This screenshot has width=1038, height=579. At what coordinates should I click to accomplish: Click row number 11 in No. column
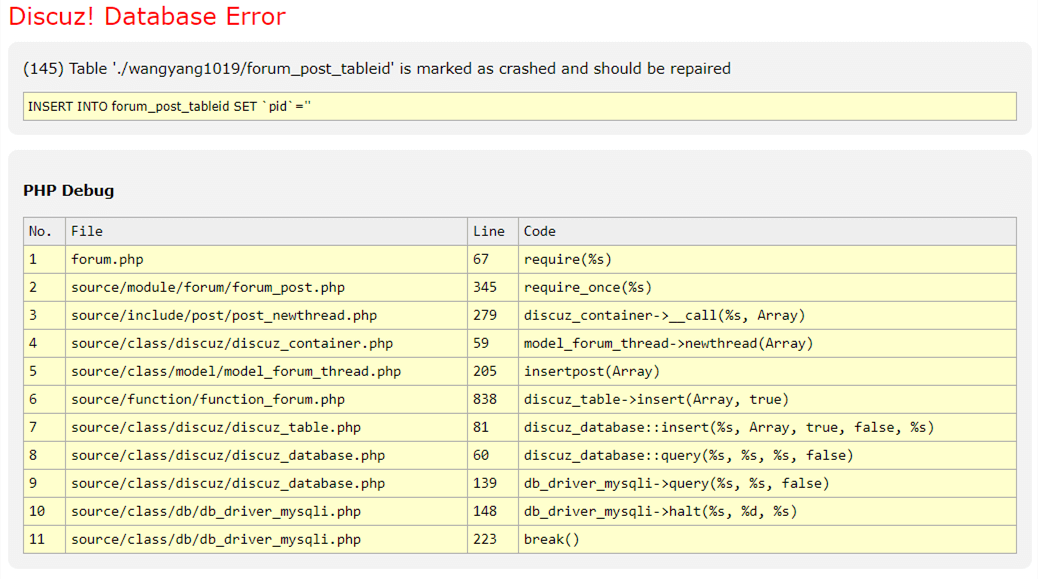[44, 539]
